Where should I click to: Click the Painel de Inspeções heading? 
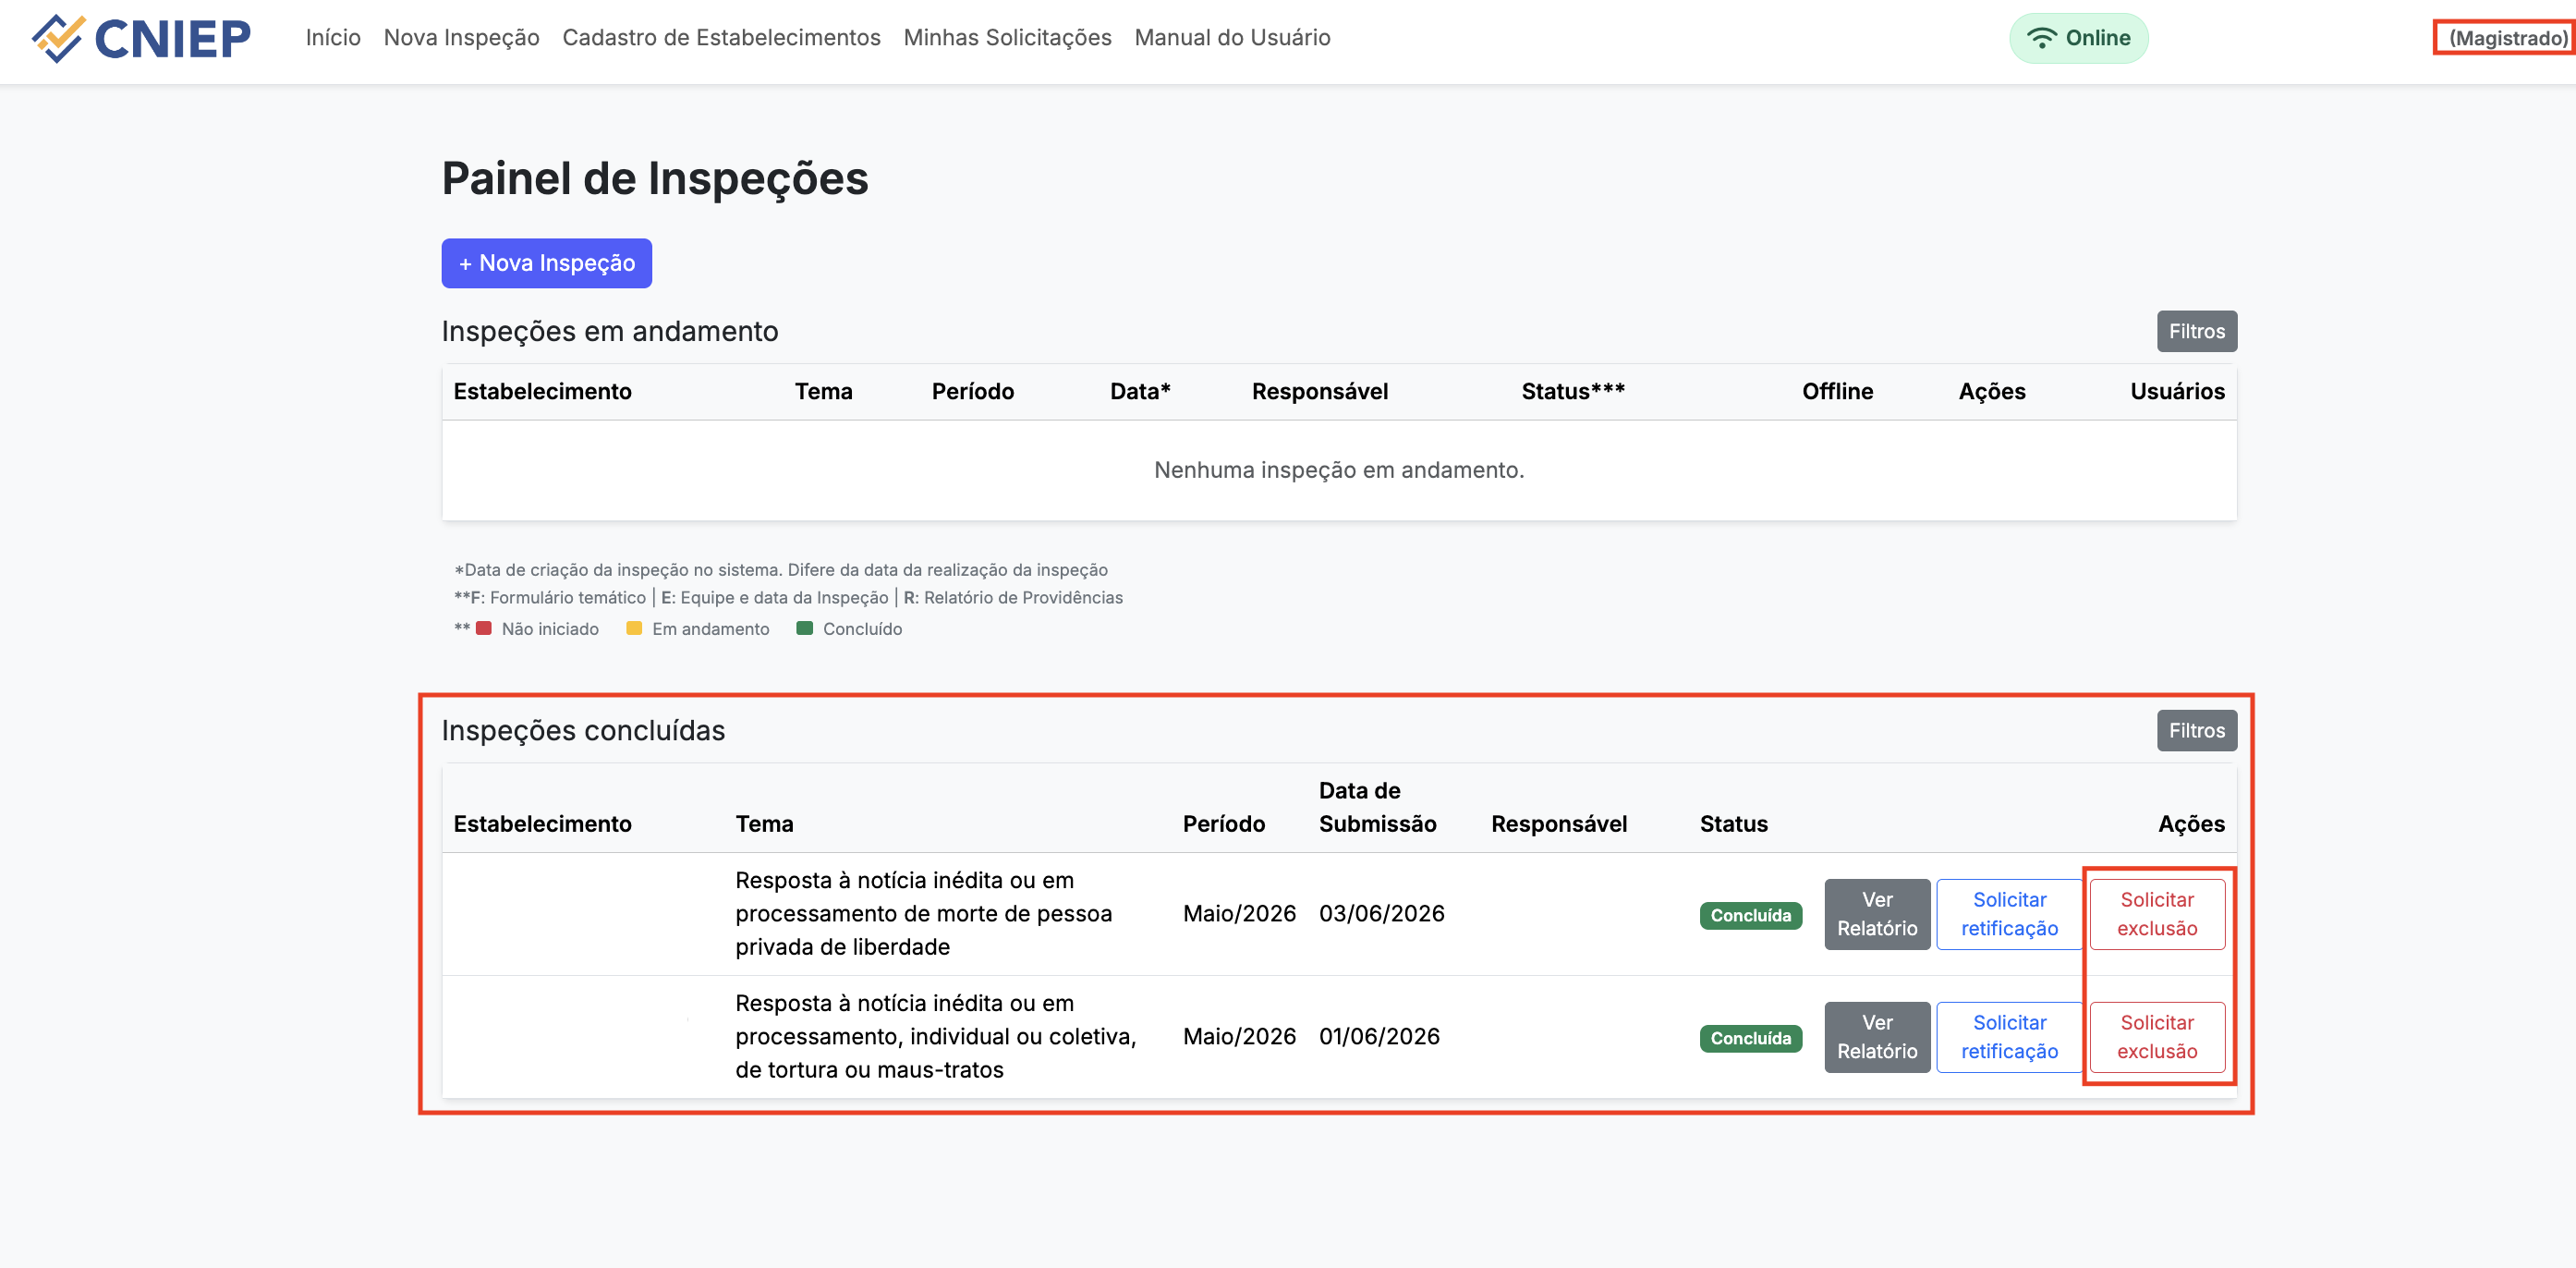coord(655,178)
